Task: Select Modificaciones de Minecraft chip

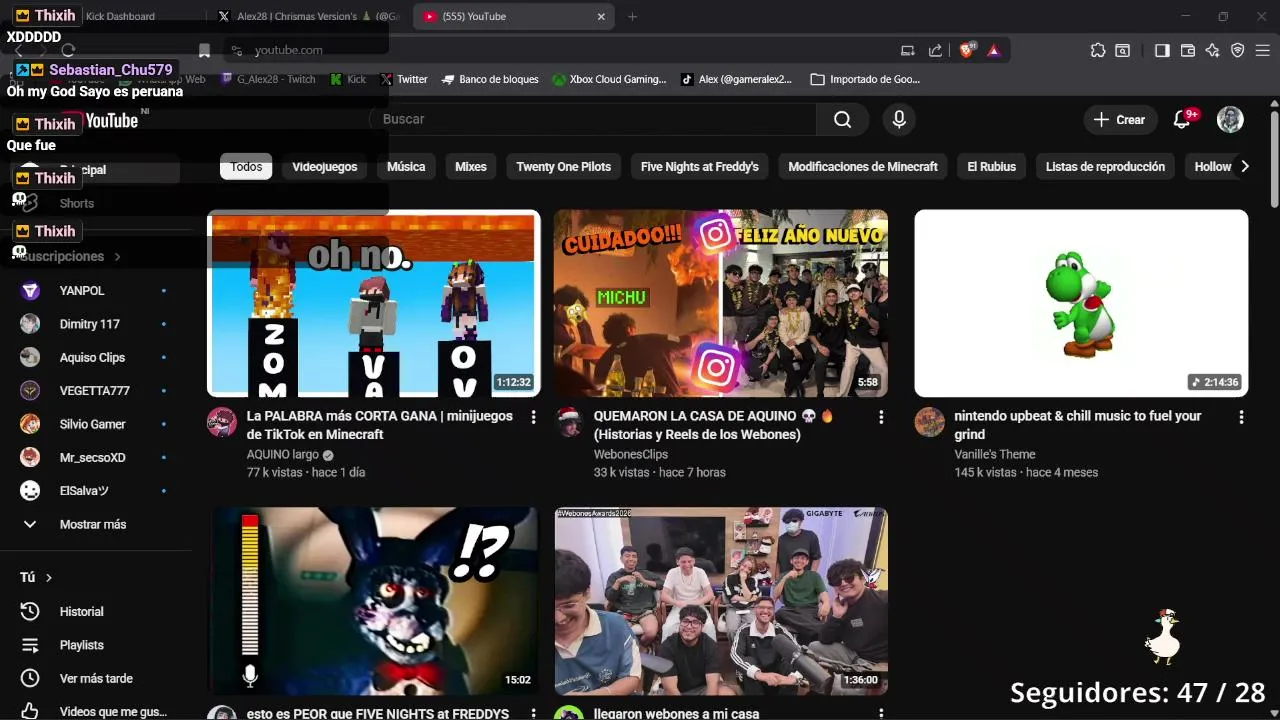Action: (x=863, y=167)
